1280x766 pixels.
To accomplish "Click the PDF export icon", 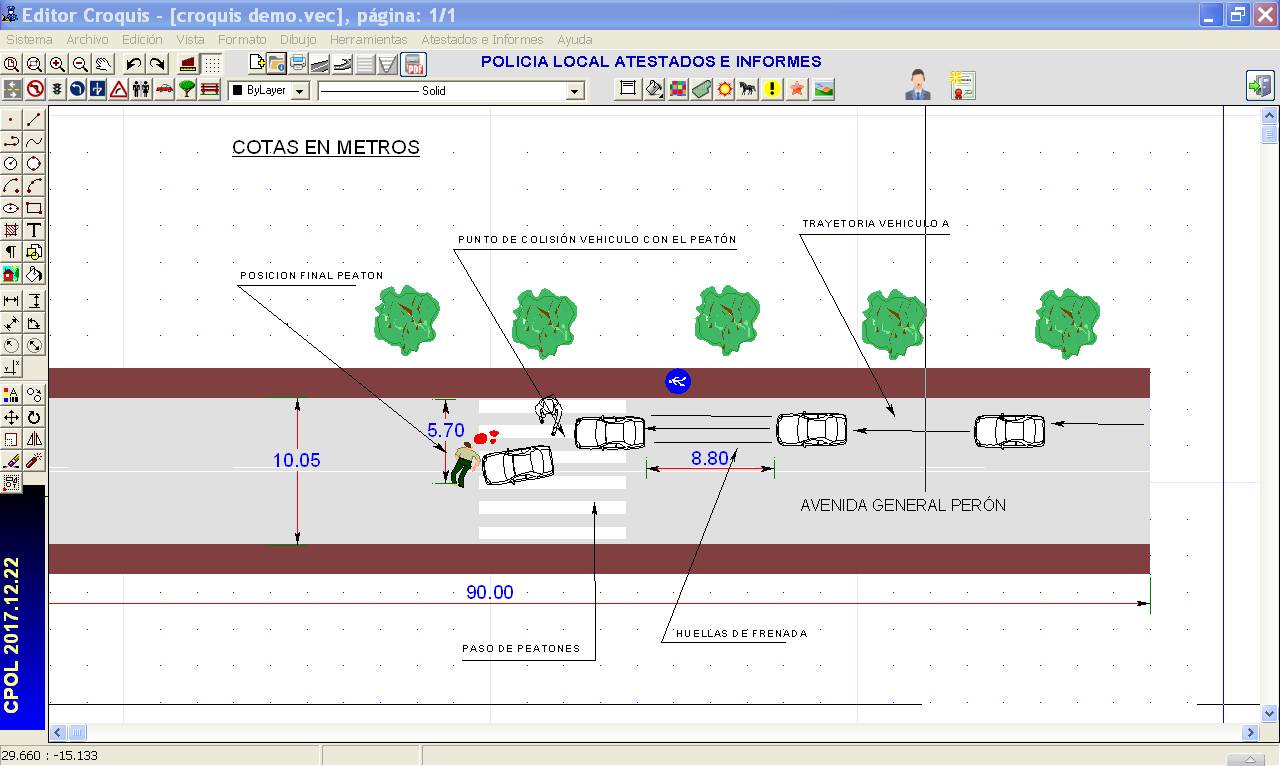I will [x=413, y=65].
